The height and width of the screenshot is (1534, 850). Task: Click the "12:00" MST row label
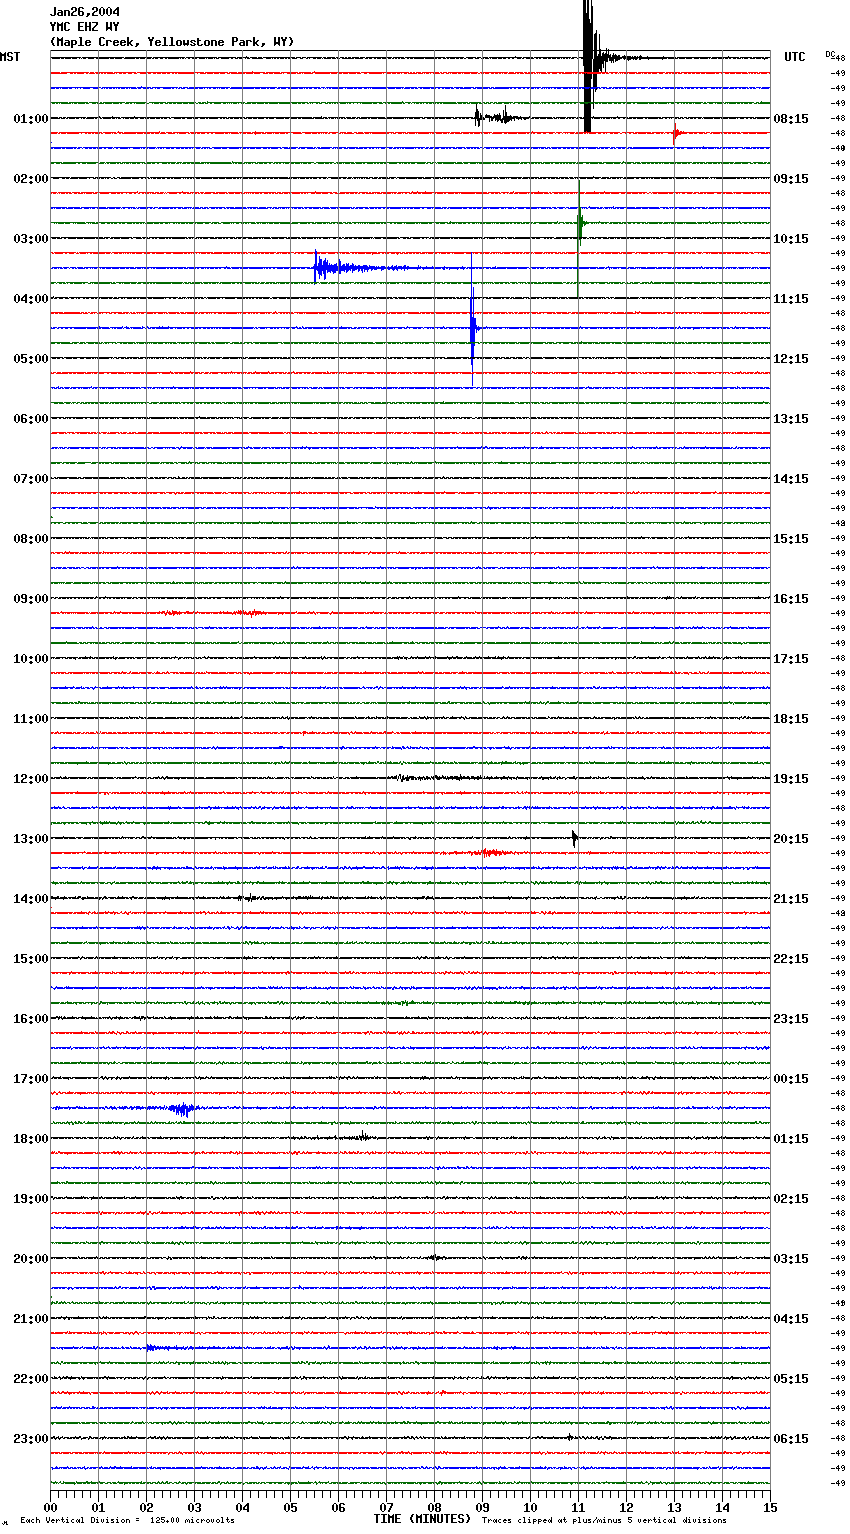tap(31, 779)
